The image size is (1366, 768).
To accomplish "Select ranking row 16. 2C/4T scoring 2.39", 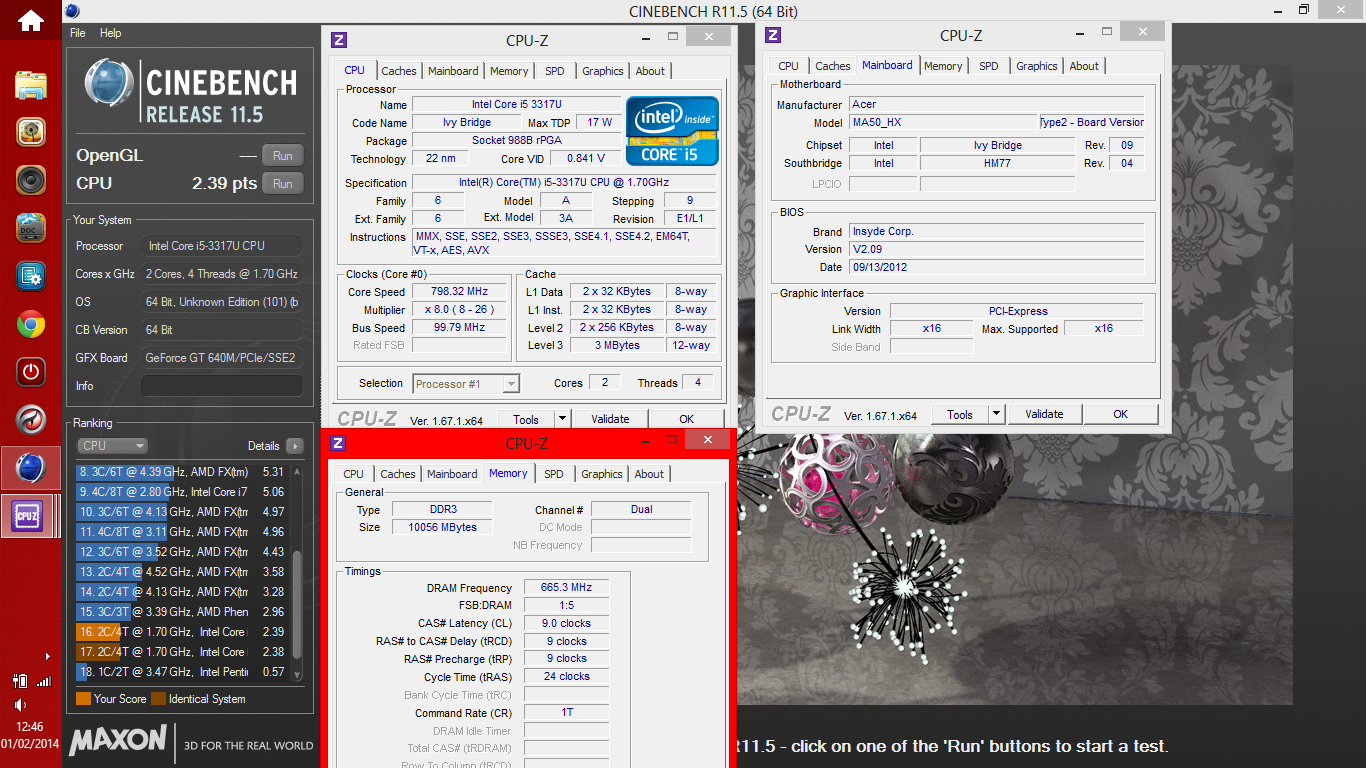I will [182, 632].
